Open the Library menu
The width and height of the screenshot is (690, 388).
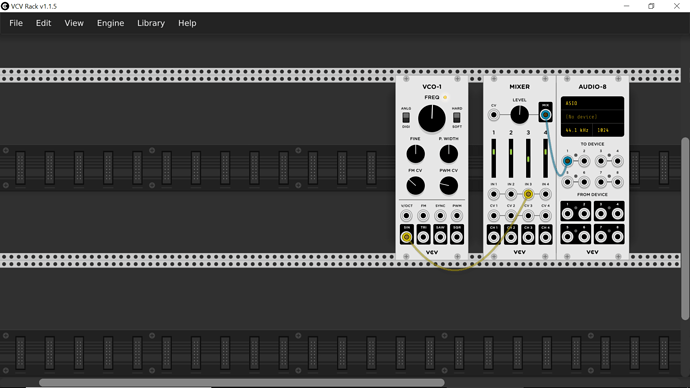point(151,23)
